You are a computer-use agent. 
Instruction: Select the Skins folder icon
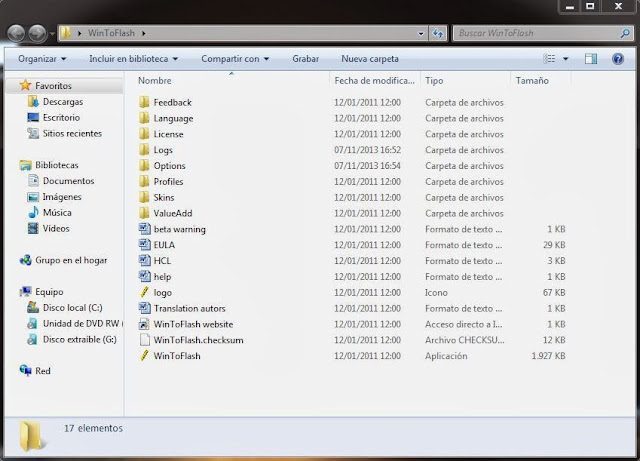click(x=144, y=197)
